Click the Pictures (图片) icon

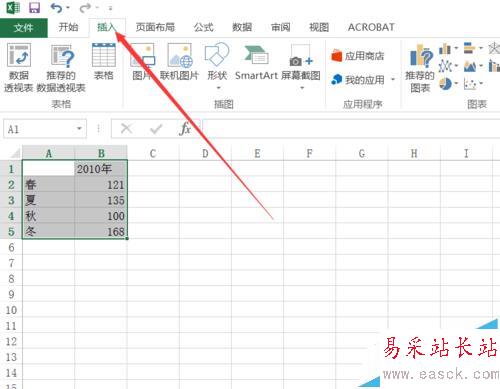click(142, 55)
